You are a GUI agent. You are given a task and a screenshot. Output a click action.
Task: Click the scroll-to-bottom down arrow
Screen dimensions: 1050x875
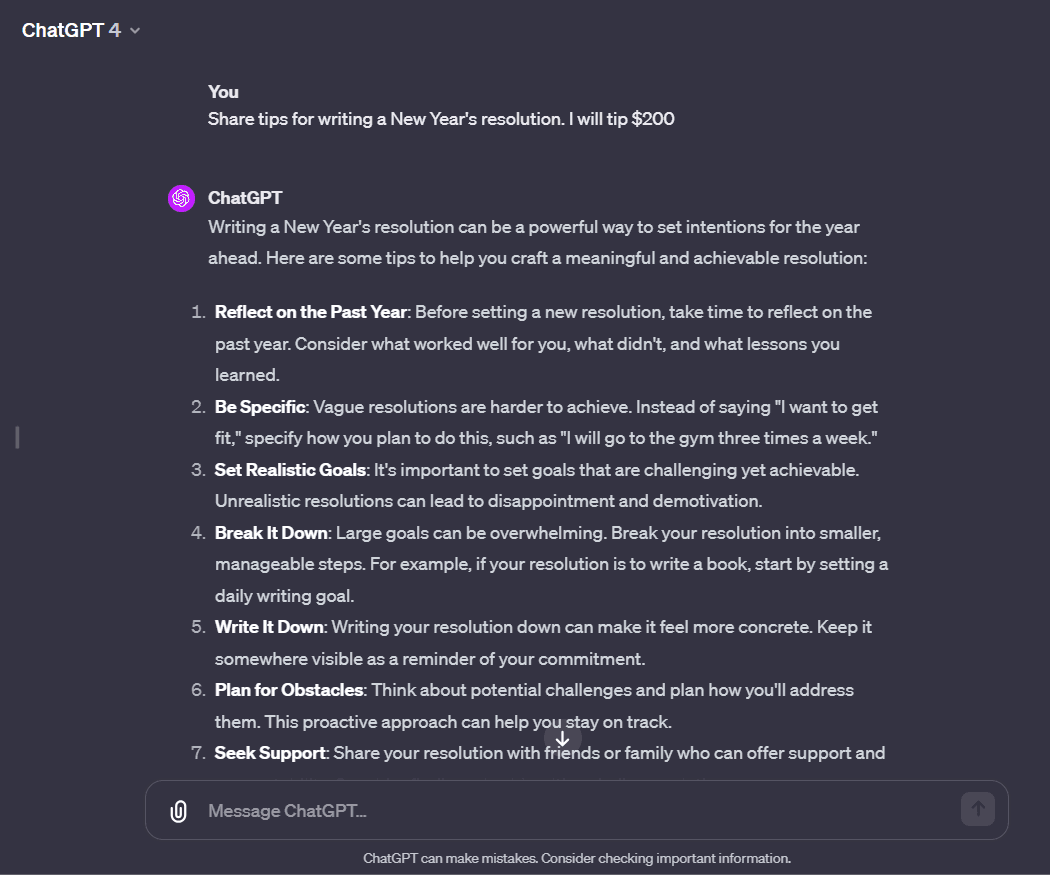point(562,739)
